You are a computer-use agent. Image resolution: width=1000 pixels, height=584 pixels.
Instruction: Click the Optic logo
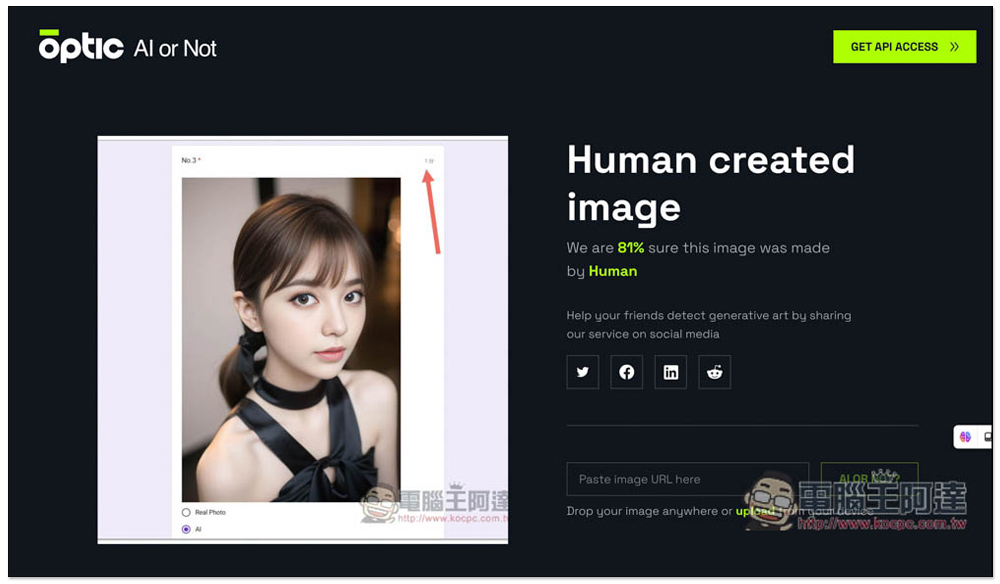click(x=81, y=47)
